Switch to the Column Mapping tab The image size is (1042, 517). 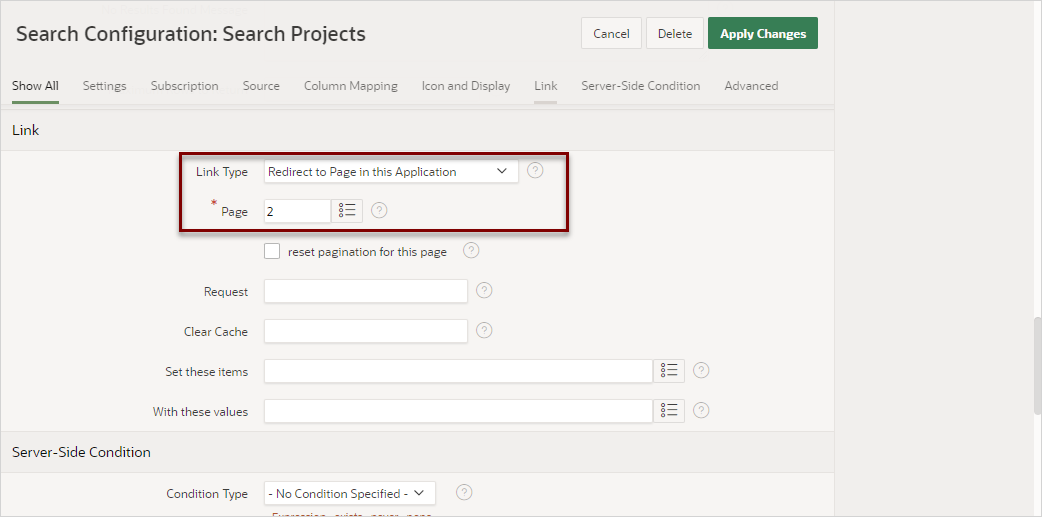tap(350, 86)
